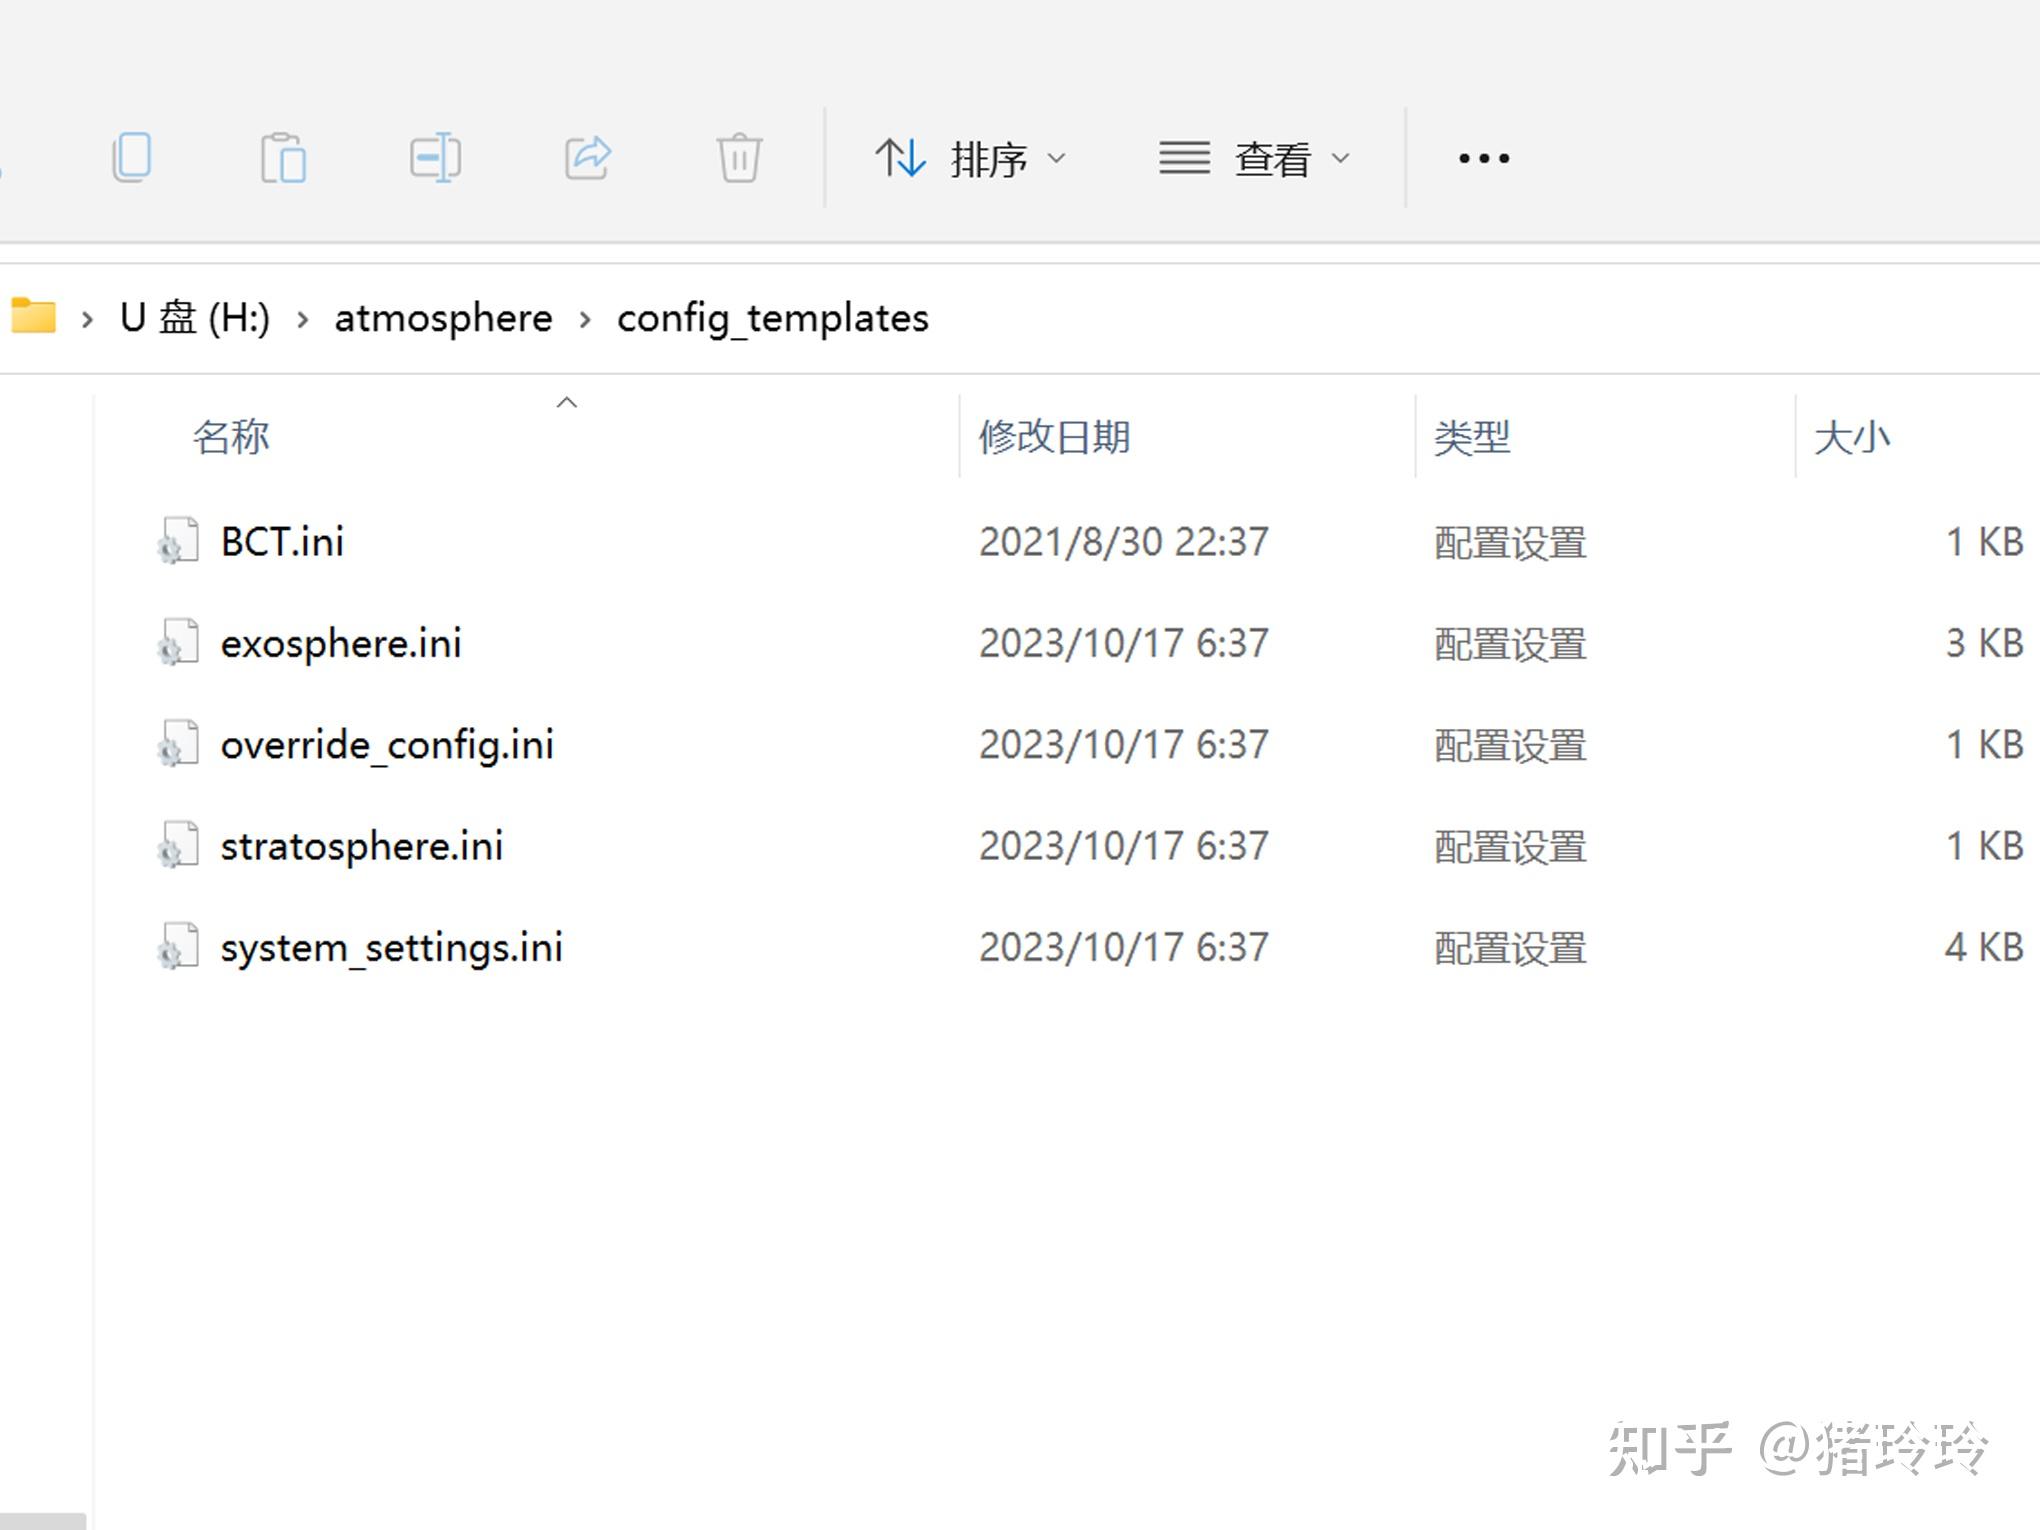Click the Copy icon in toolbar

pyautogui.click(x=132, y=158)
